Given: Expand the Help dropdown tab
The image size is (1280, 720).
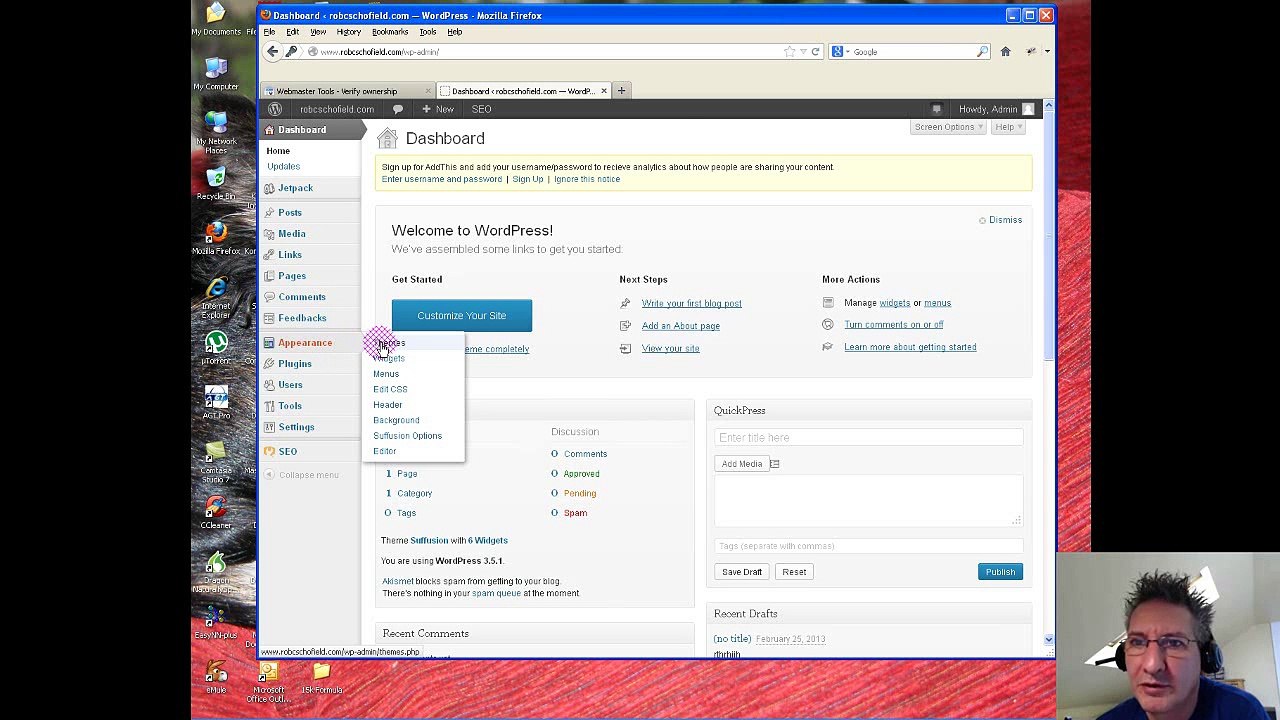Looking at the screenshot, I should (1009, 127).
